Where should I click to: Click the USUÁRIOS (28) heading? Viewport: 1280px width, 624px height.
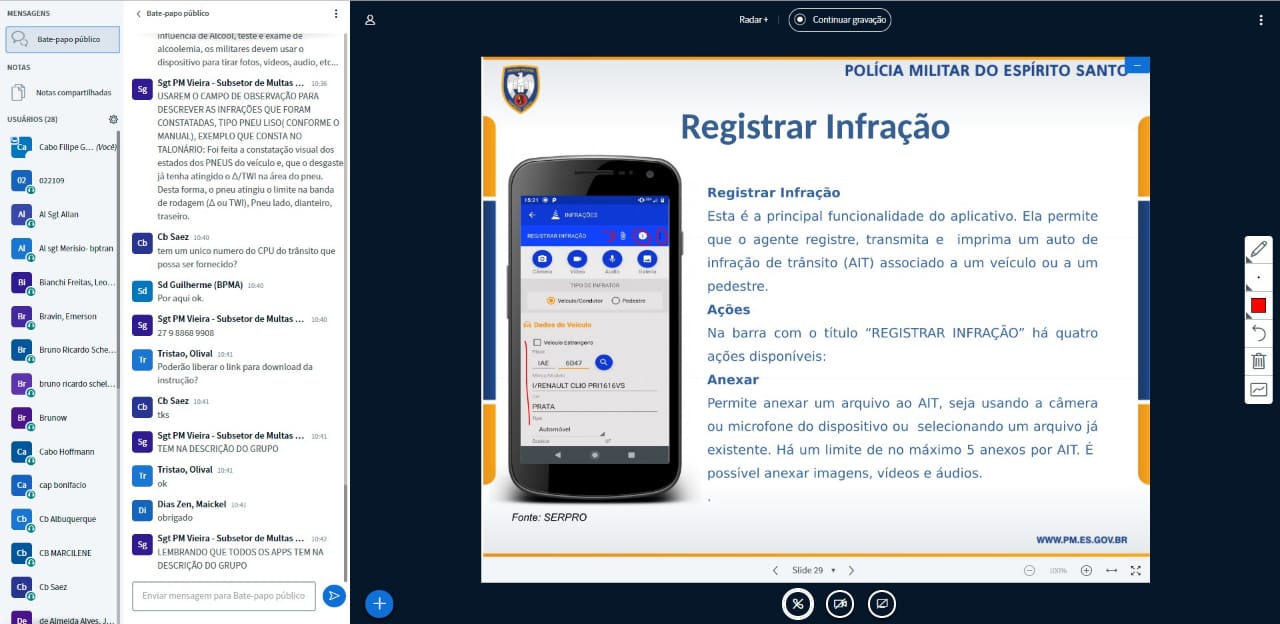click(32, 119)
